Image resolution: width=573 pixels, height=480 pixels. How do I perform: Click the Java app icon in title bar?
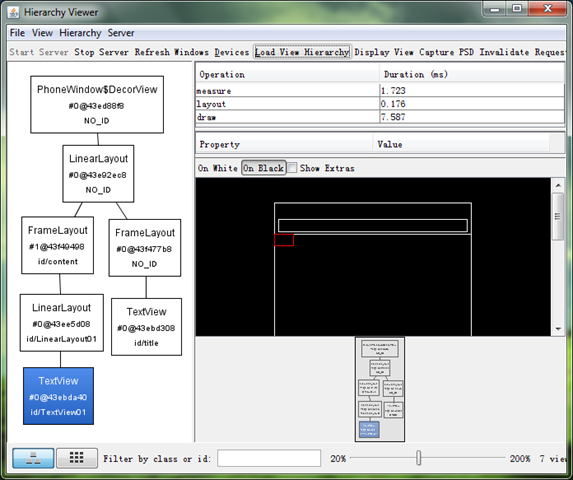(14, 12)
